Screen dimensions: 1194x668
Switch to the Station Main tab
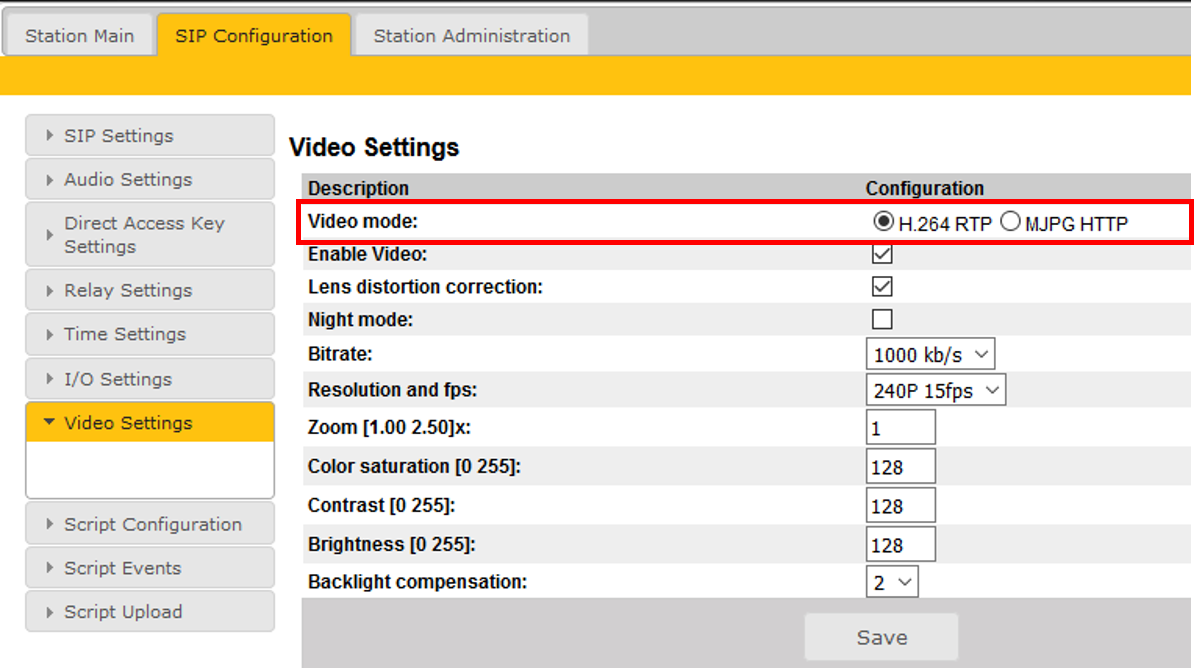tap(79, 36)
